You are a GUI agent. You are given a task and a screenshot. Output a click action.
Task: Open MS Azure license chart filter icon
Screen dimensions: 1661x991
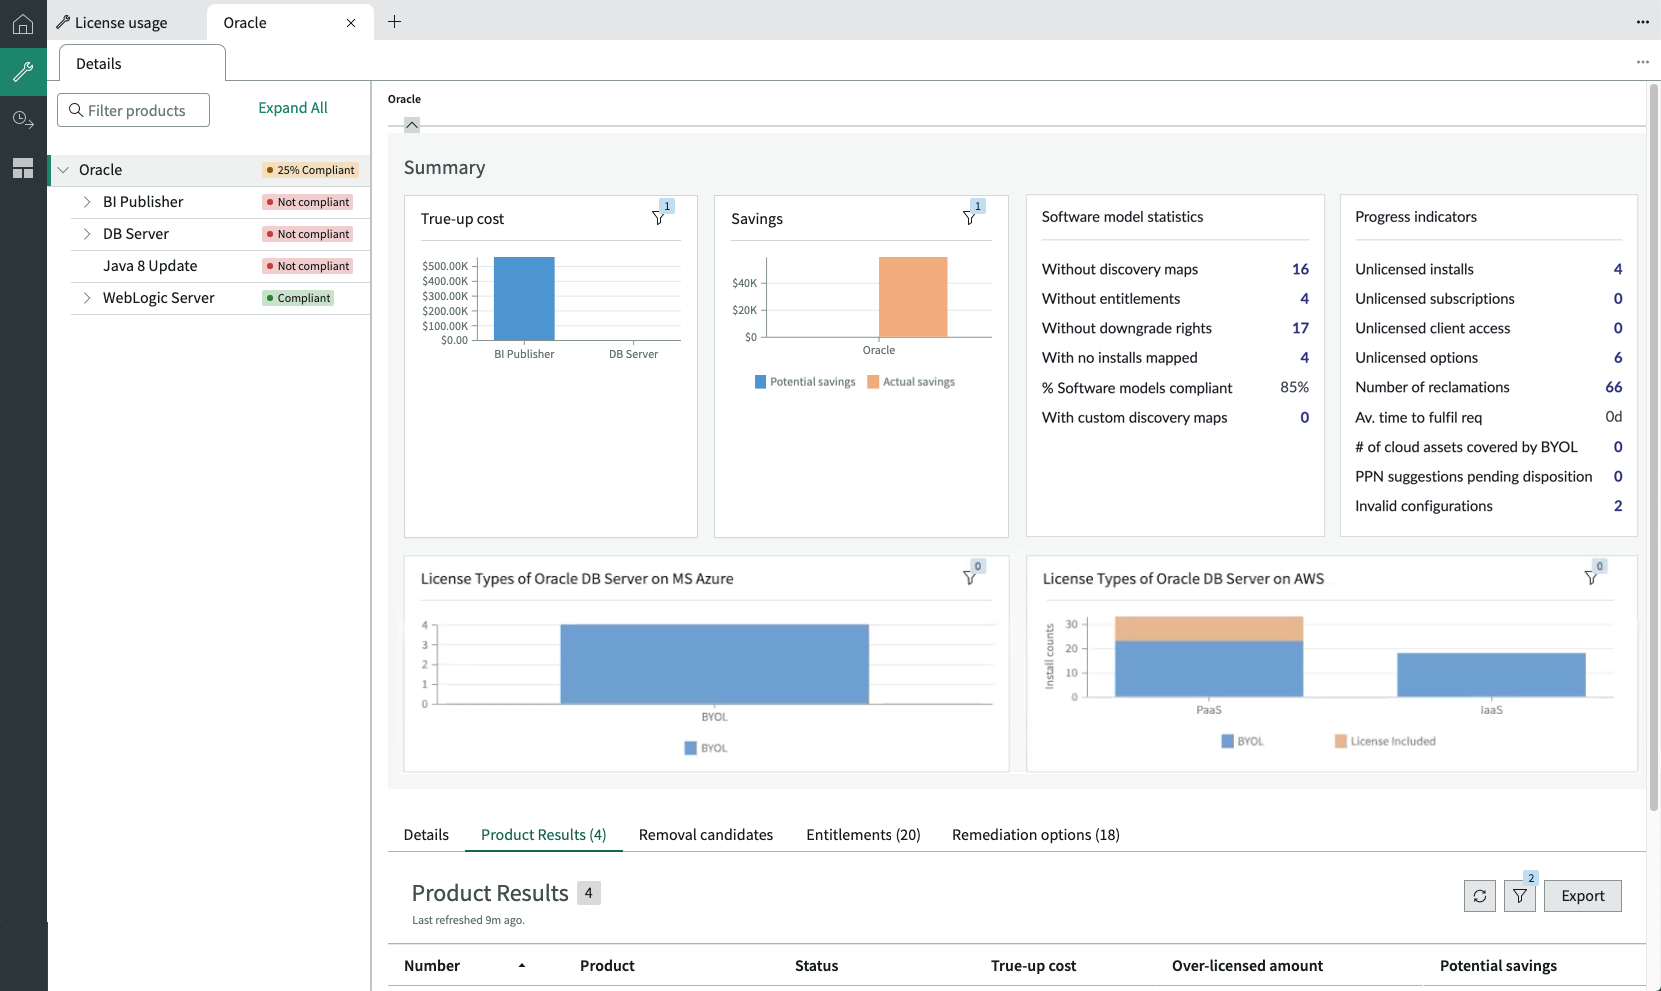[x=969, y=578]
